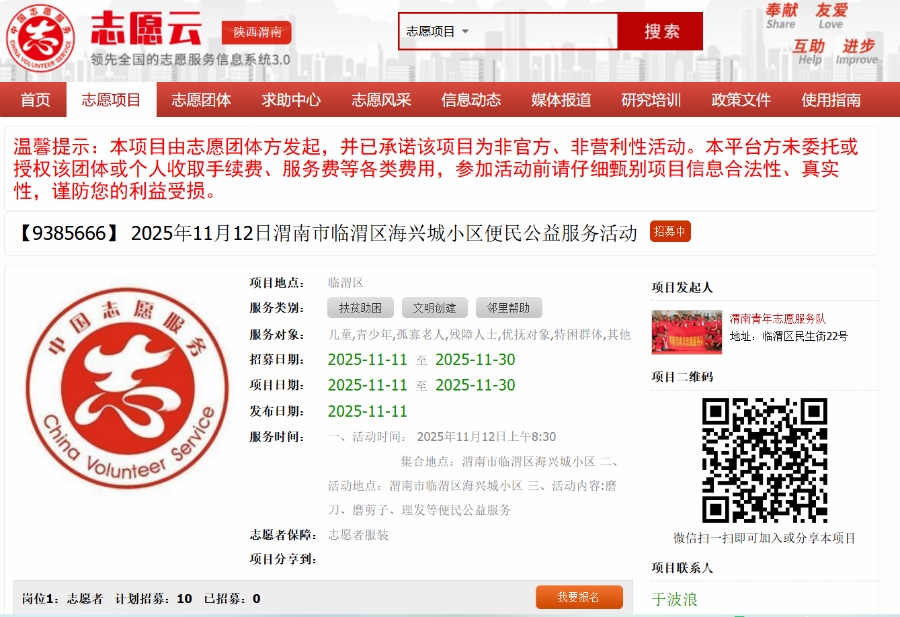Open the 使用指南 usage guide tab

[831, 100]
